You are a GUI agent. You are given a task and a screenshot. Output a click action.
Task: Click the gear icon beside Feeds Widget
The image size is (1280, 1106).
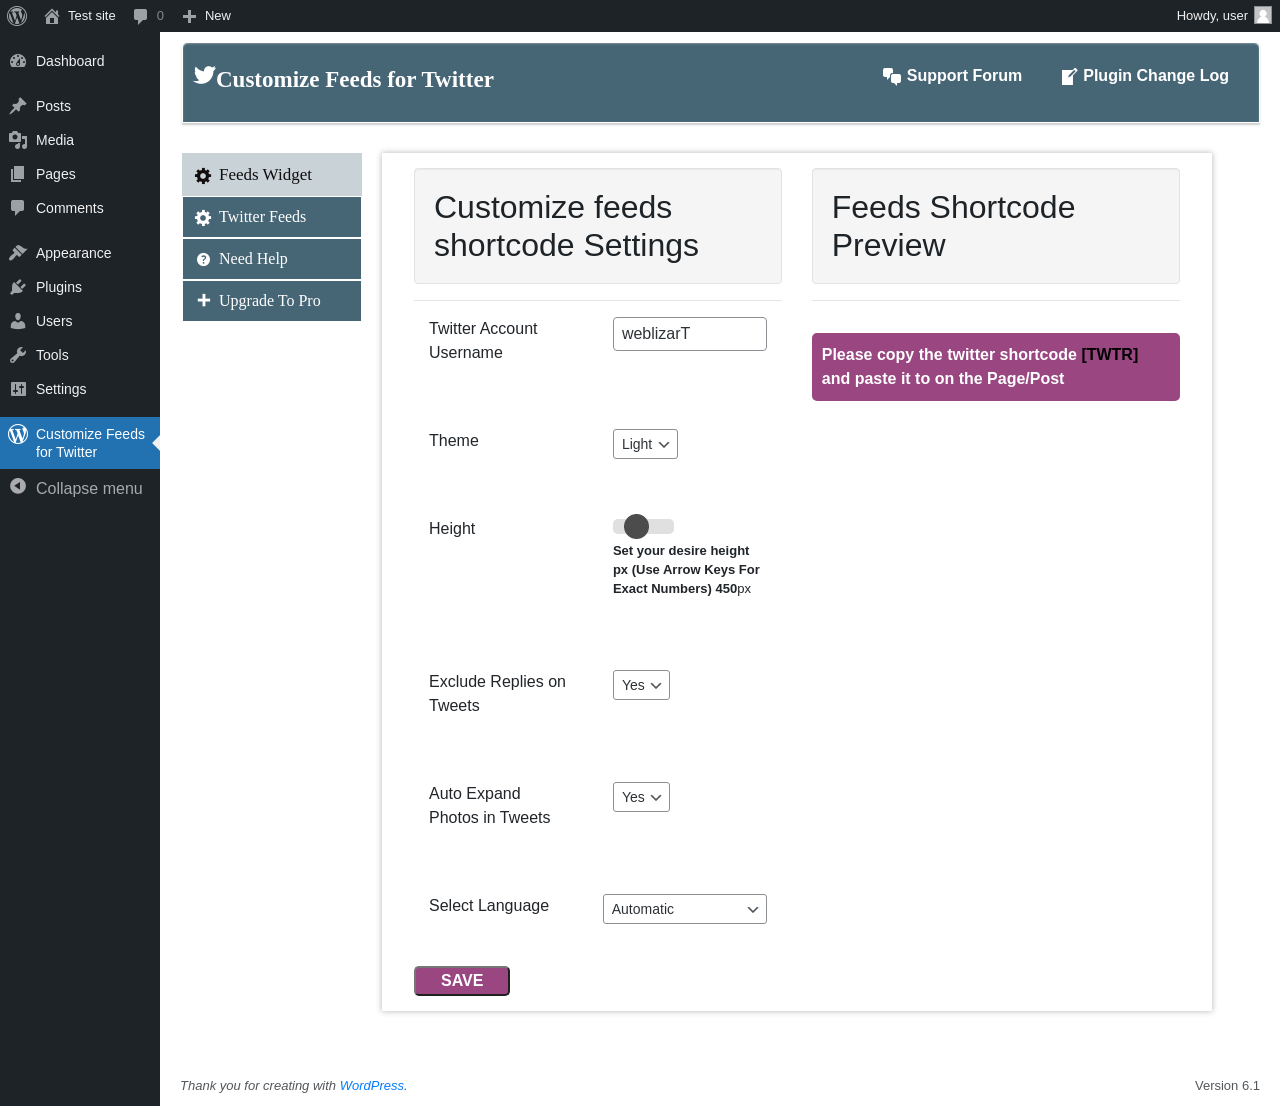(203, 176)
